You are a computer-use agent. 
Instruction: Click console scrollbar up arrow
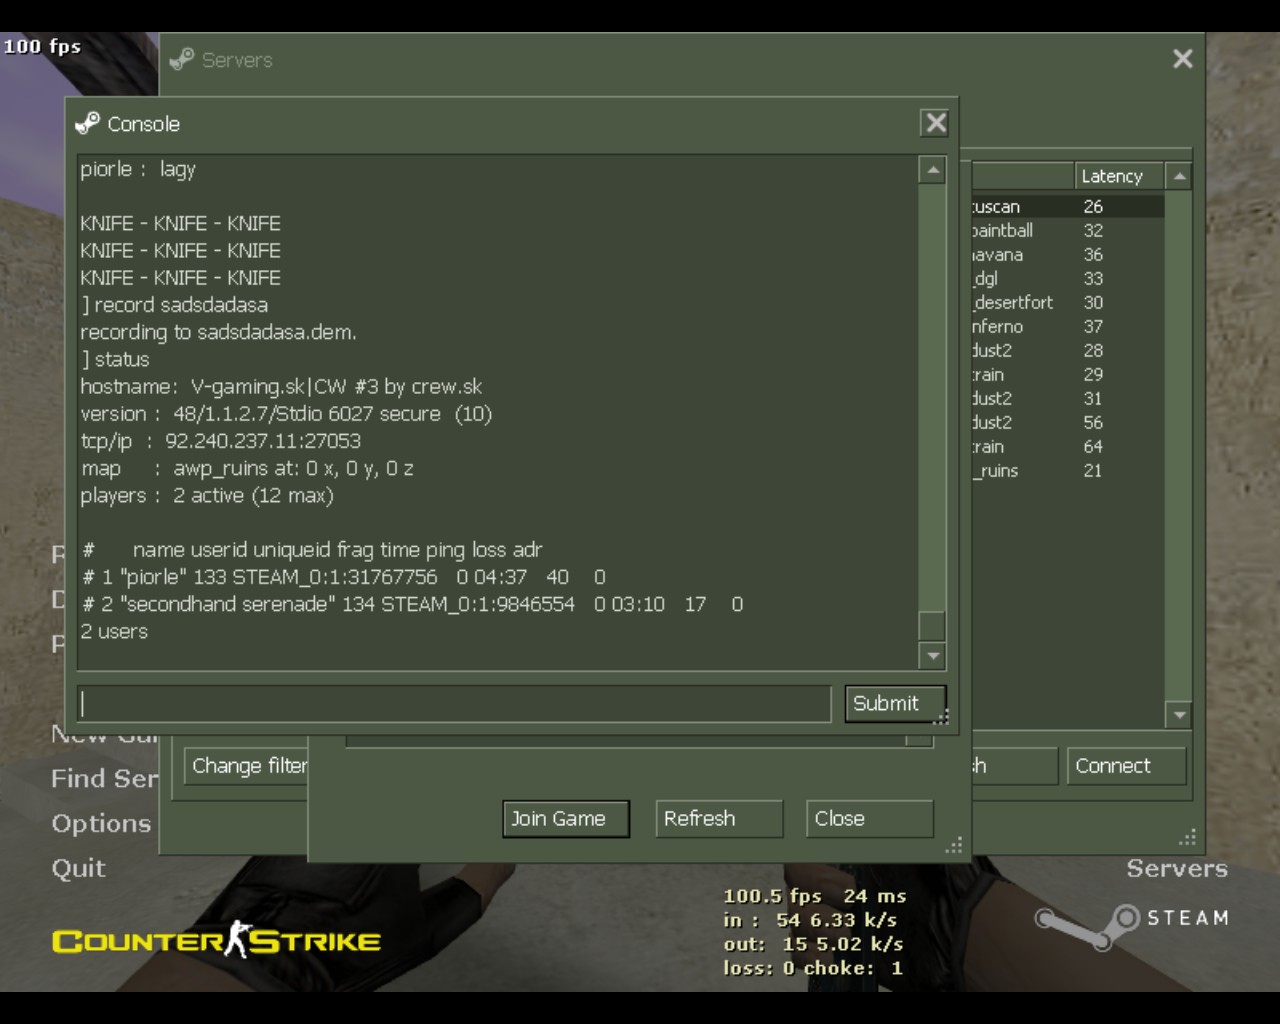pos(932,170)
